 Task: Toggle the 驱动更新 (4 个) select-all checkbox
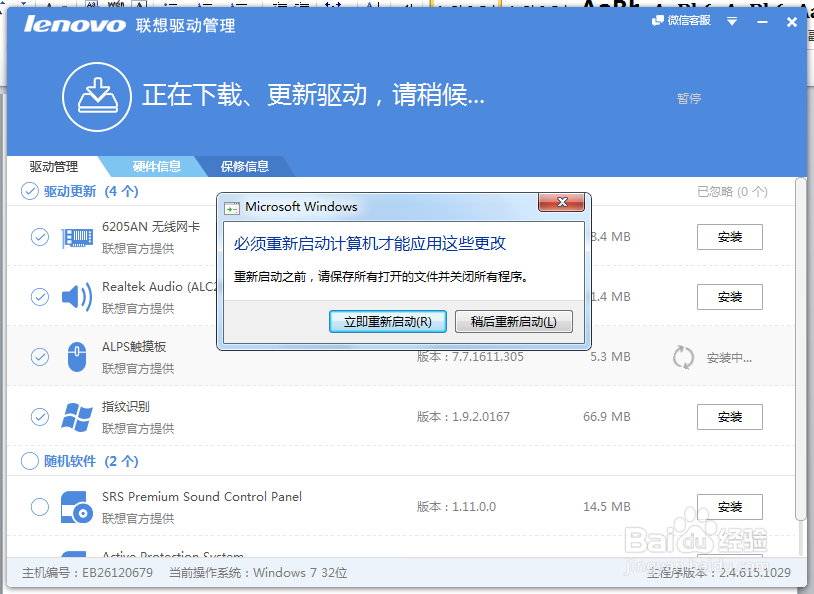[x=30, y=191]
